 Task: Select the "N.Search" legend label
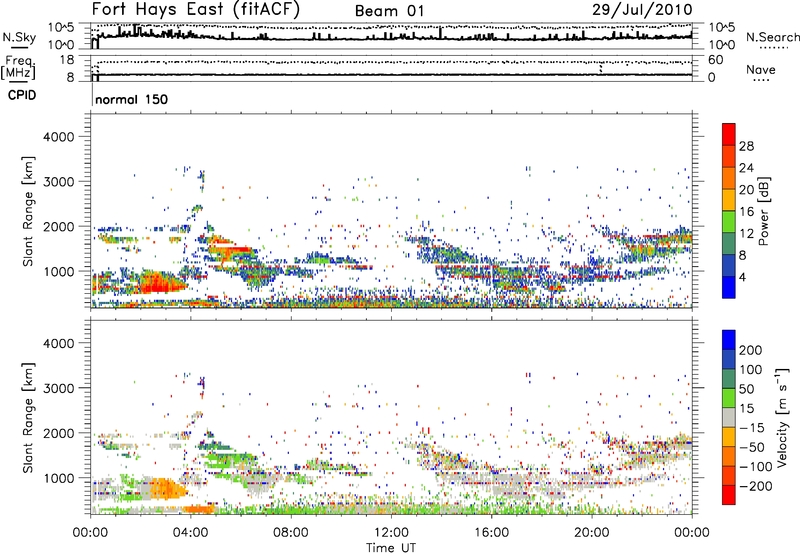(772, 37)
